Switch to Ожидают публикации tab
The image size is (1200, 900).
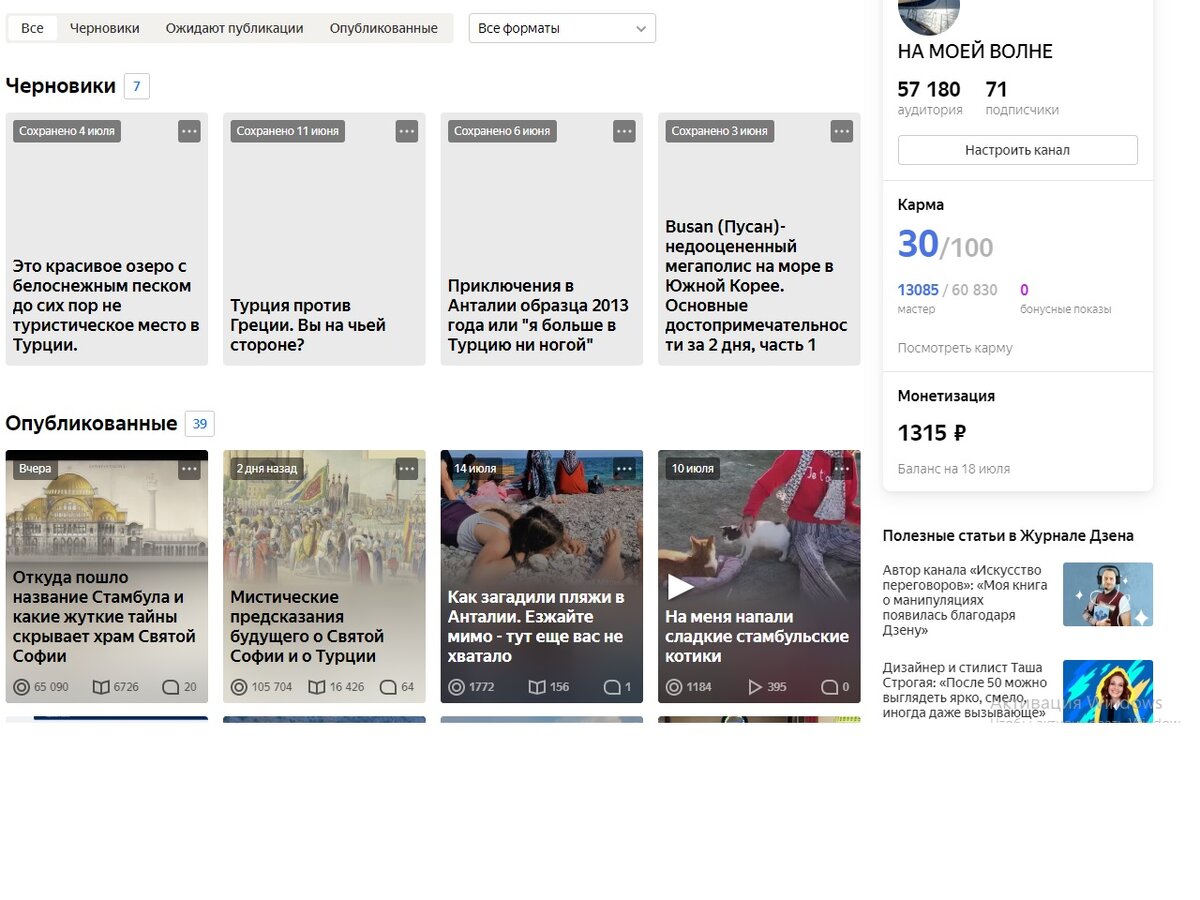(x=234, y=28)
